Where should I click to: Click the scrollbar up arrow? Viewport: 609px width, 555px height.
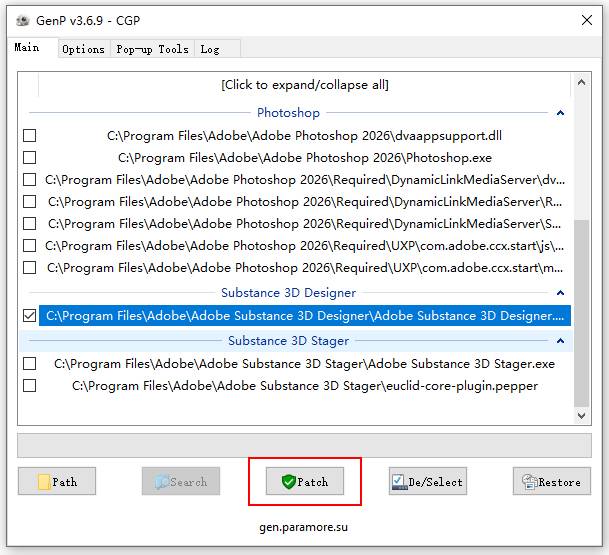point(581,82)
